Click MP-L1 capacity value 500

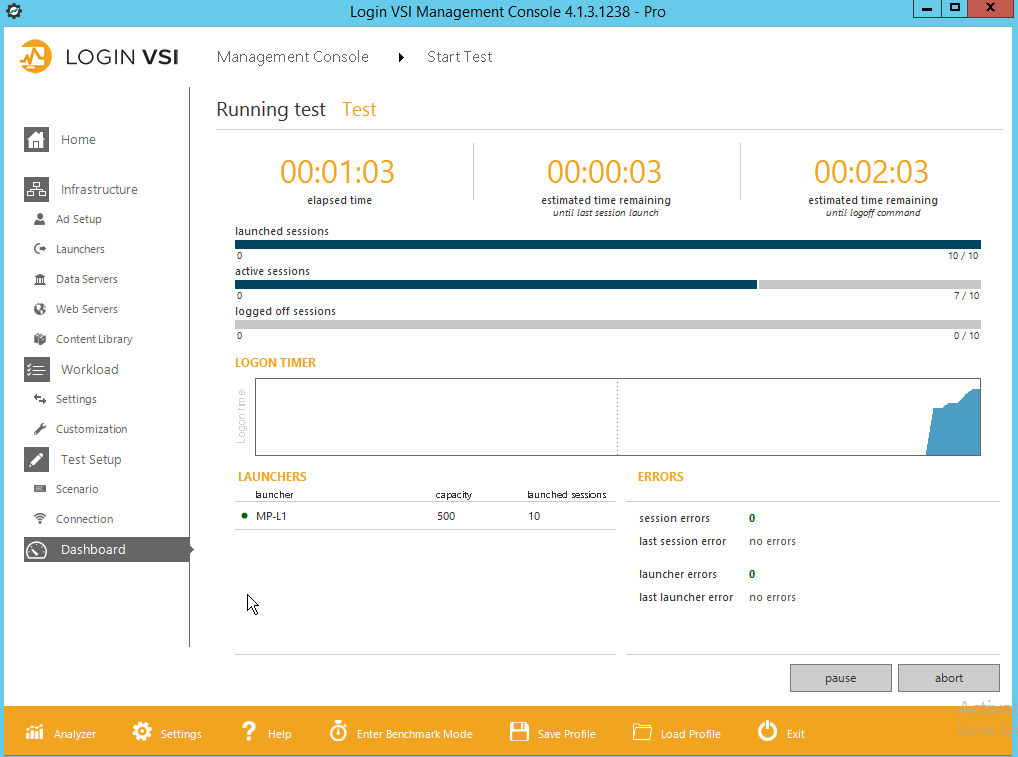point(446,516)
